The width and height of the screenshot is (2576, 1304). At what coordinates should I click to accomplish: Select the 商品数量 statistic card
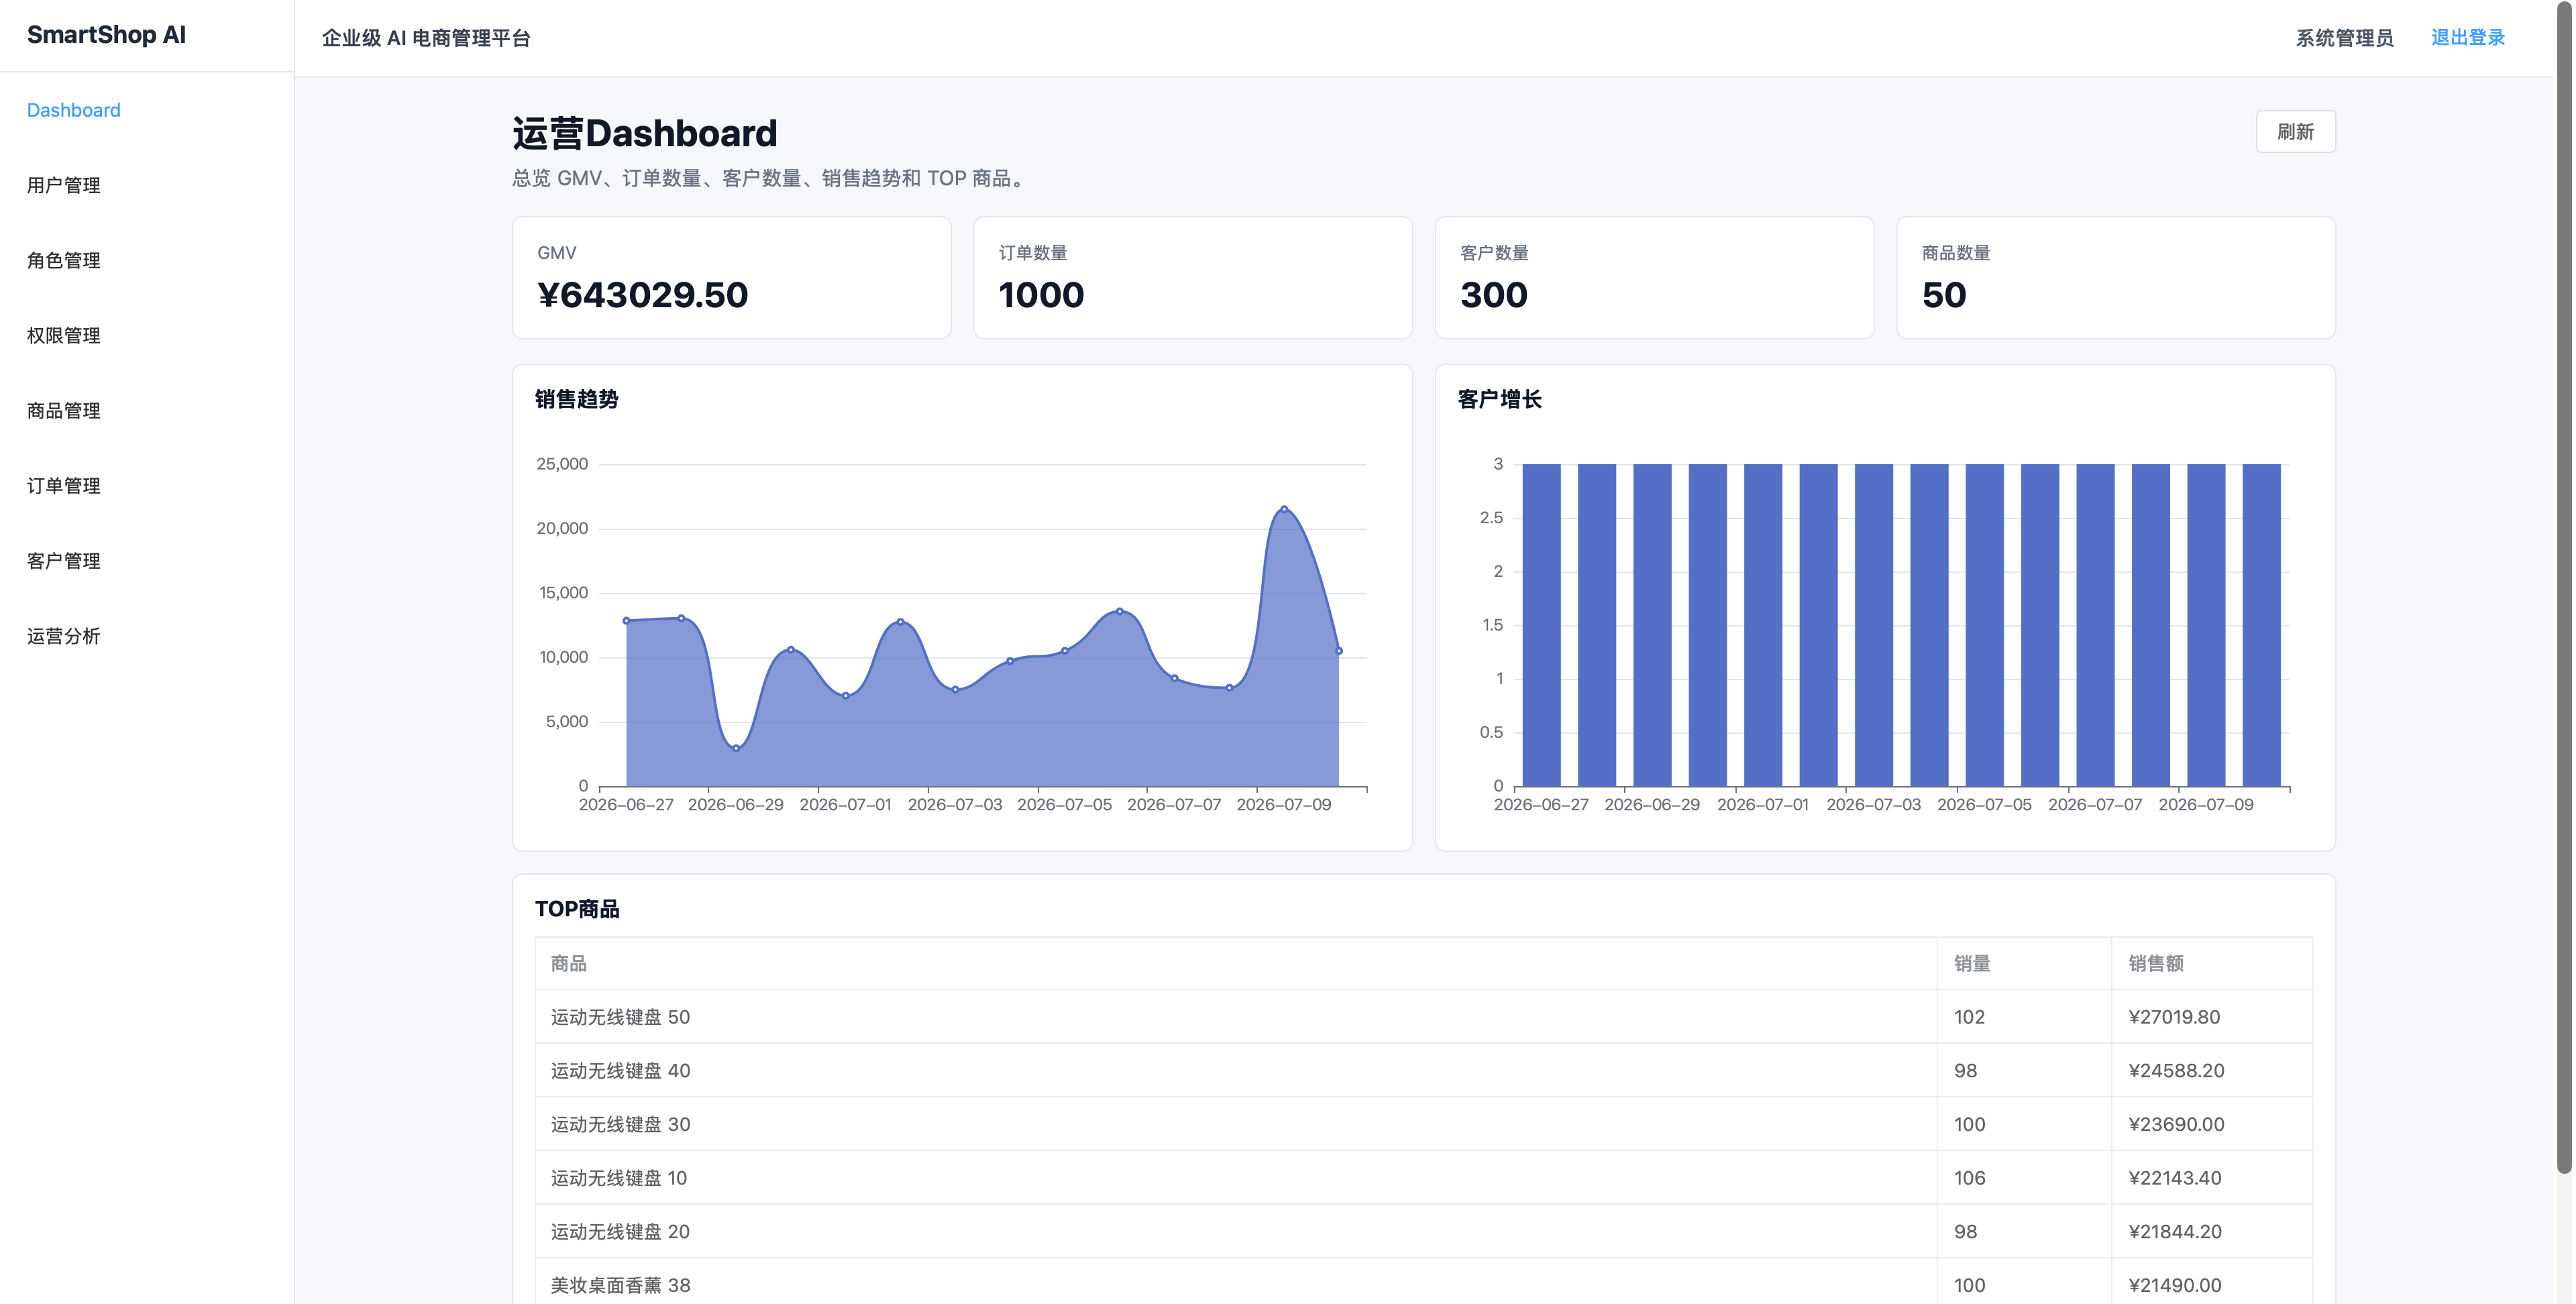2116,278
